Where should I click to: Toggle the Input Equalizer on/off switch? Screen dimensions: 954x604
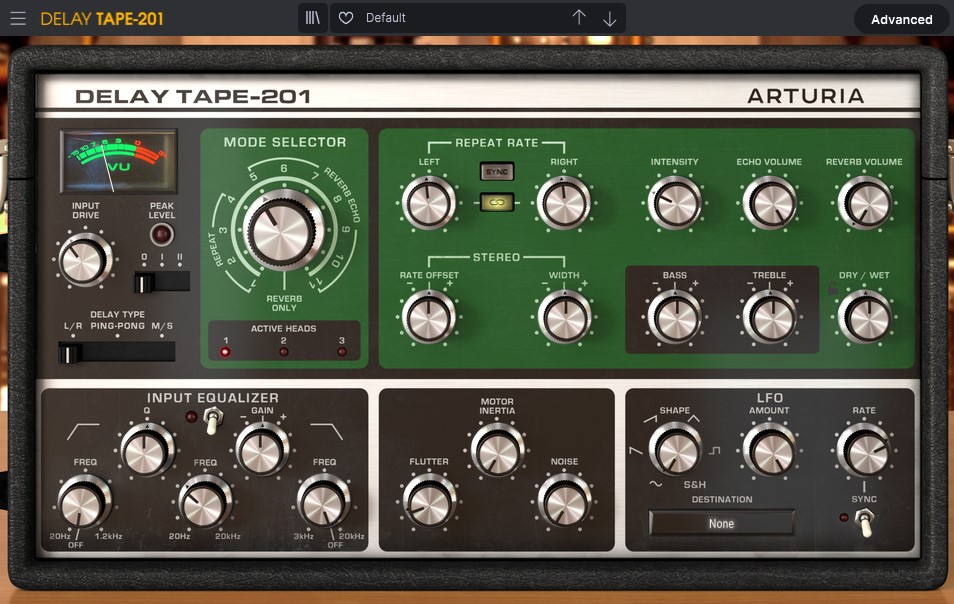(x=213, y=420)
